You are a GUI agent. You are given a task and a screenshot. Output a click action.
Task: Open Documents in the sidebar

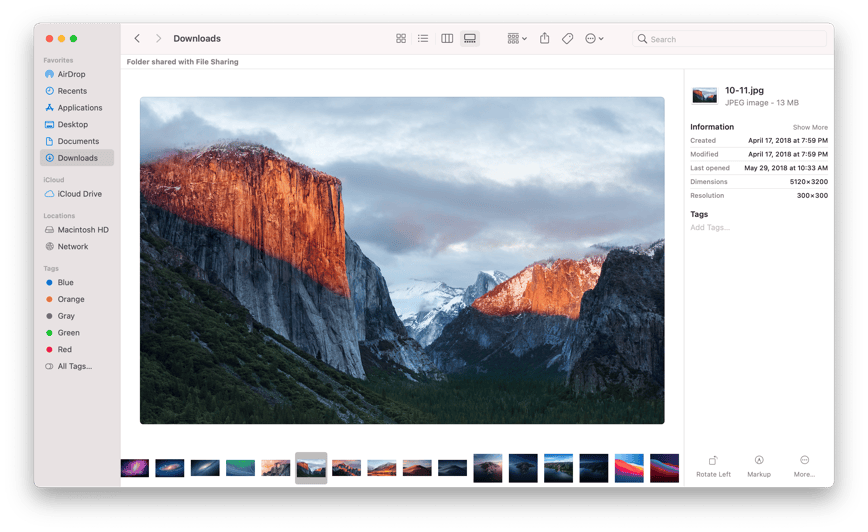click(x=77, y=141)
